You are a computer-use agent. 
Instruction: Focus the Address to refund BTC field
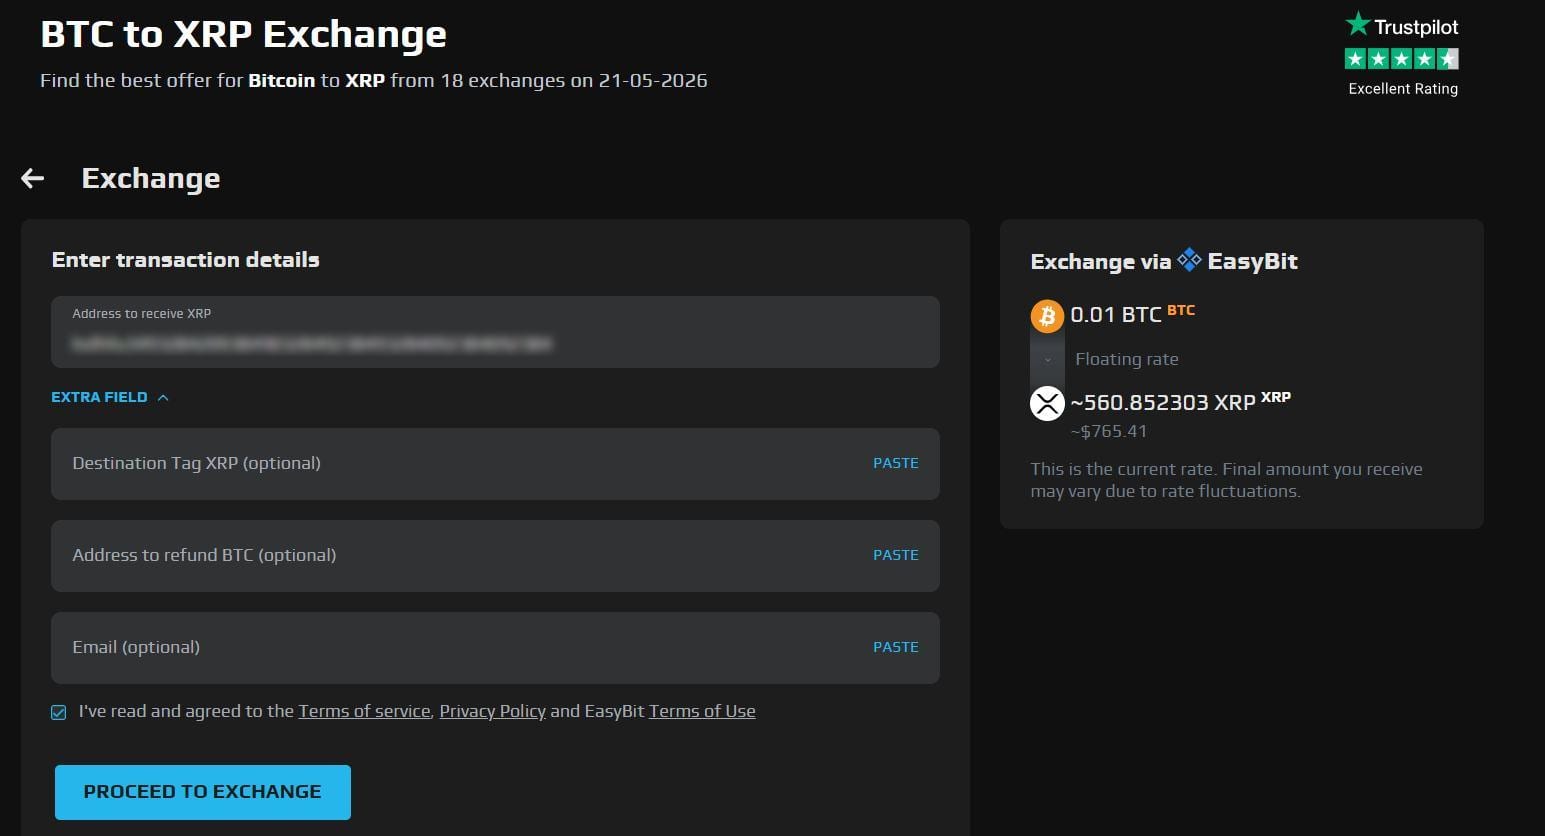(495, 556)
